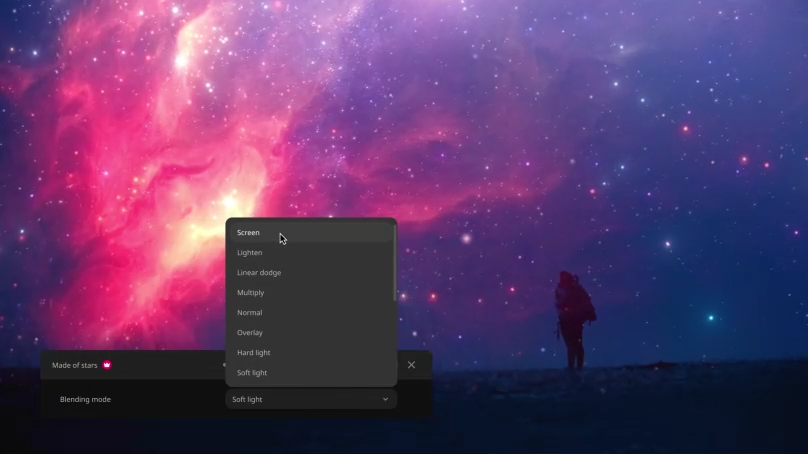Select the Screen blending mode
Image resolution: width=808 pixels, height=454 pixels.
[310, 232]
